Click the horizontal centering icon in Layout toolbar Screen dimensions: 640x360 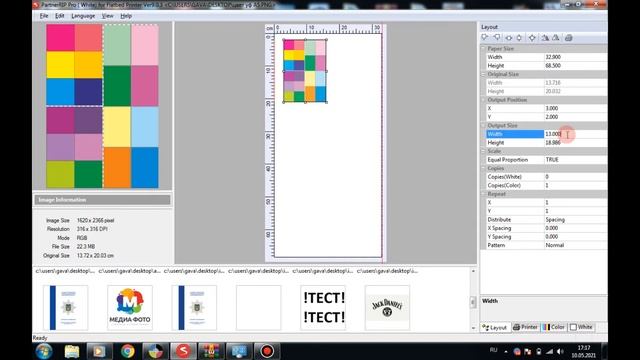click(x=509, y=38)
